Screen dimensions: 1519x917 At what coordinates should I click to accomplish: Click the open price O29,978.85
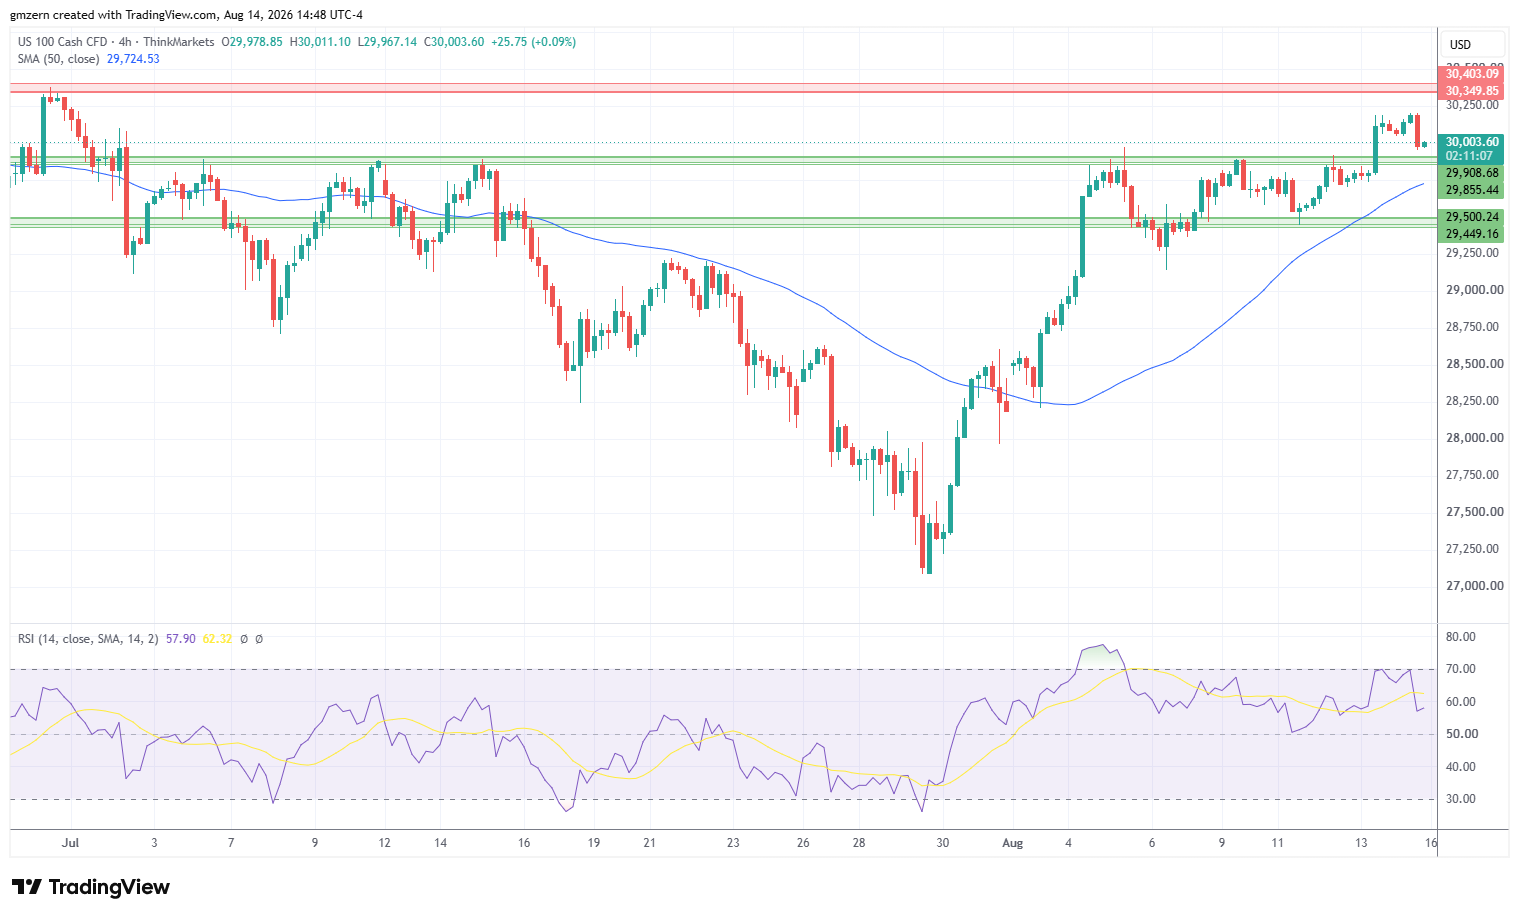tap(252, 42)
